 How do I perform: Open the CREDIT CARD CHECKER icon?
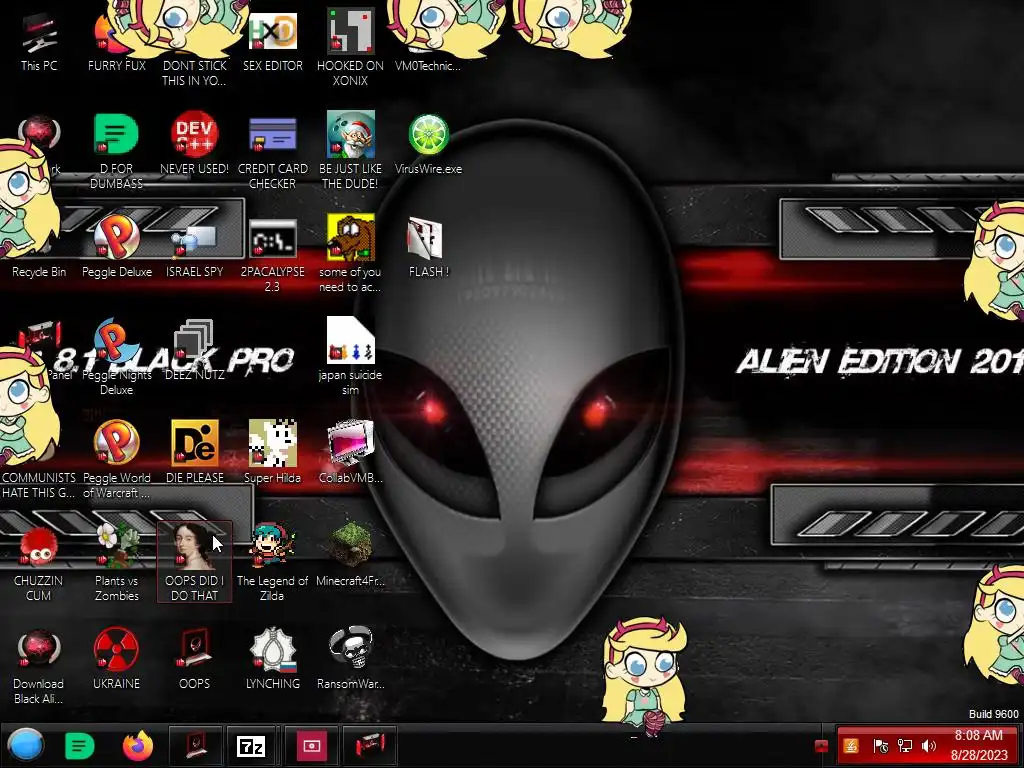point(272,152)
